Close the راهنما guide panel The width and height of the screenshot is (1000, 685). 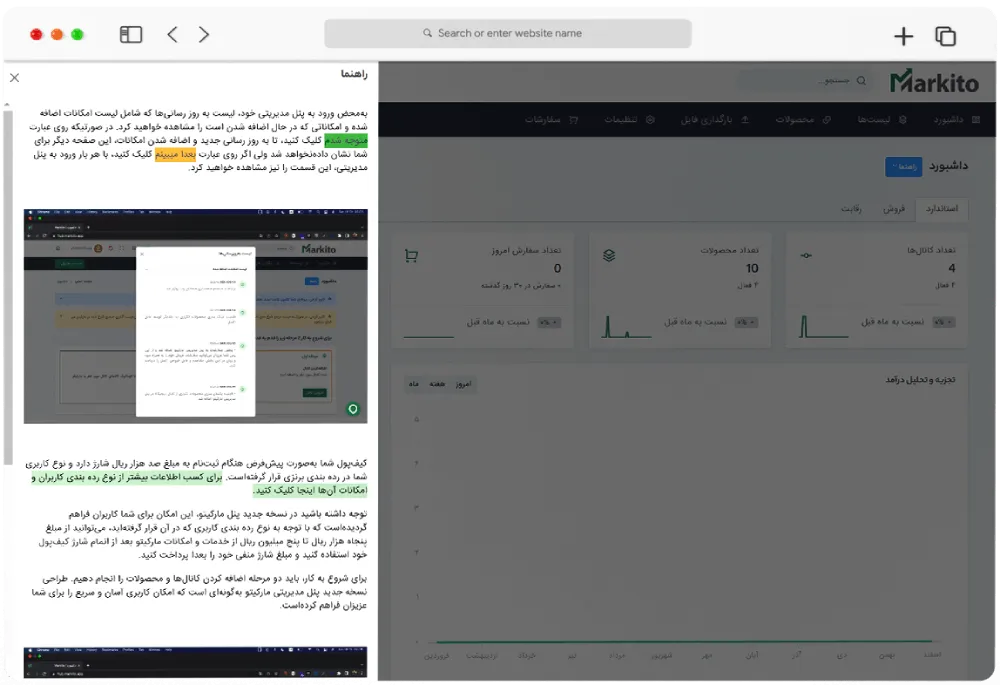[x=15, y=78]
